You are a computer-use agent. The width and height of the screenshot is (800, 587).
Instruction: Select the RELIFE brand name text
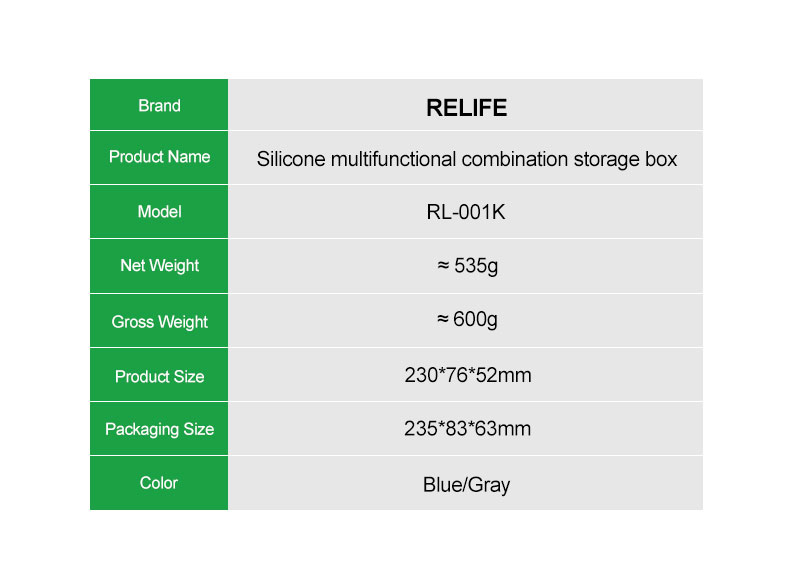tap(466, 108)
